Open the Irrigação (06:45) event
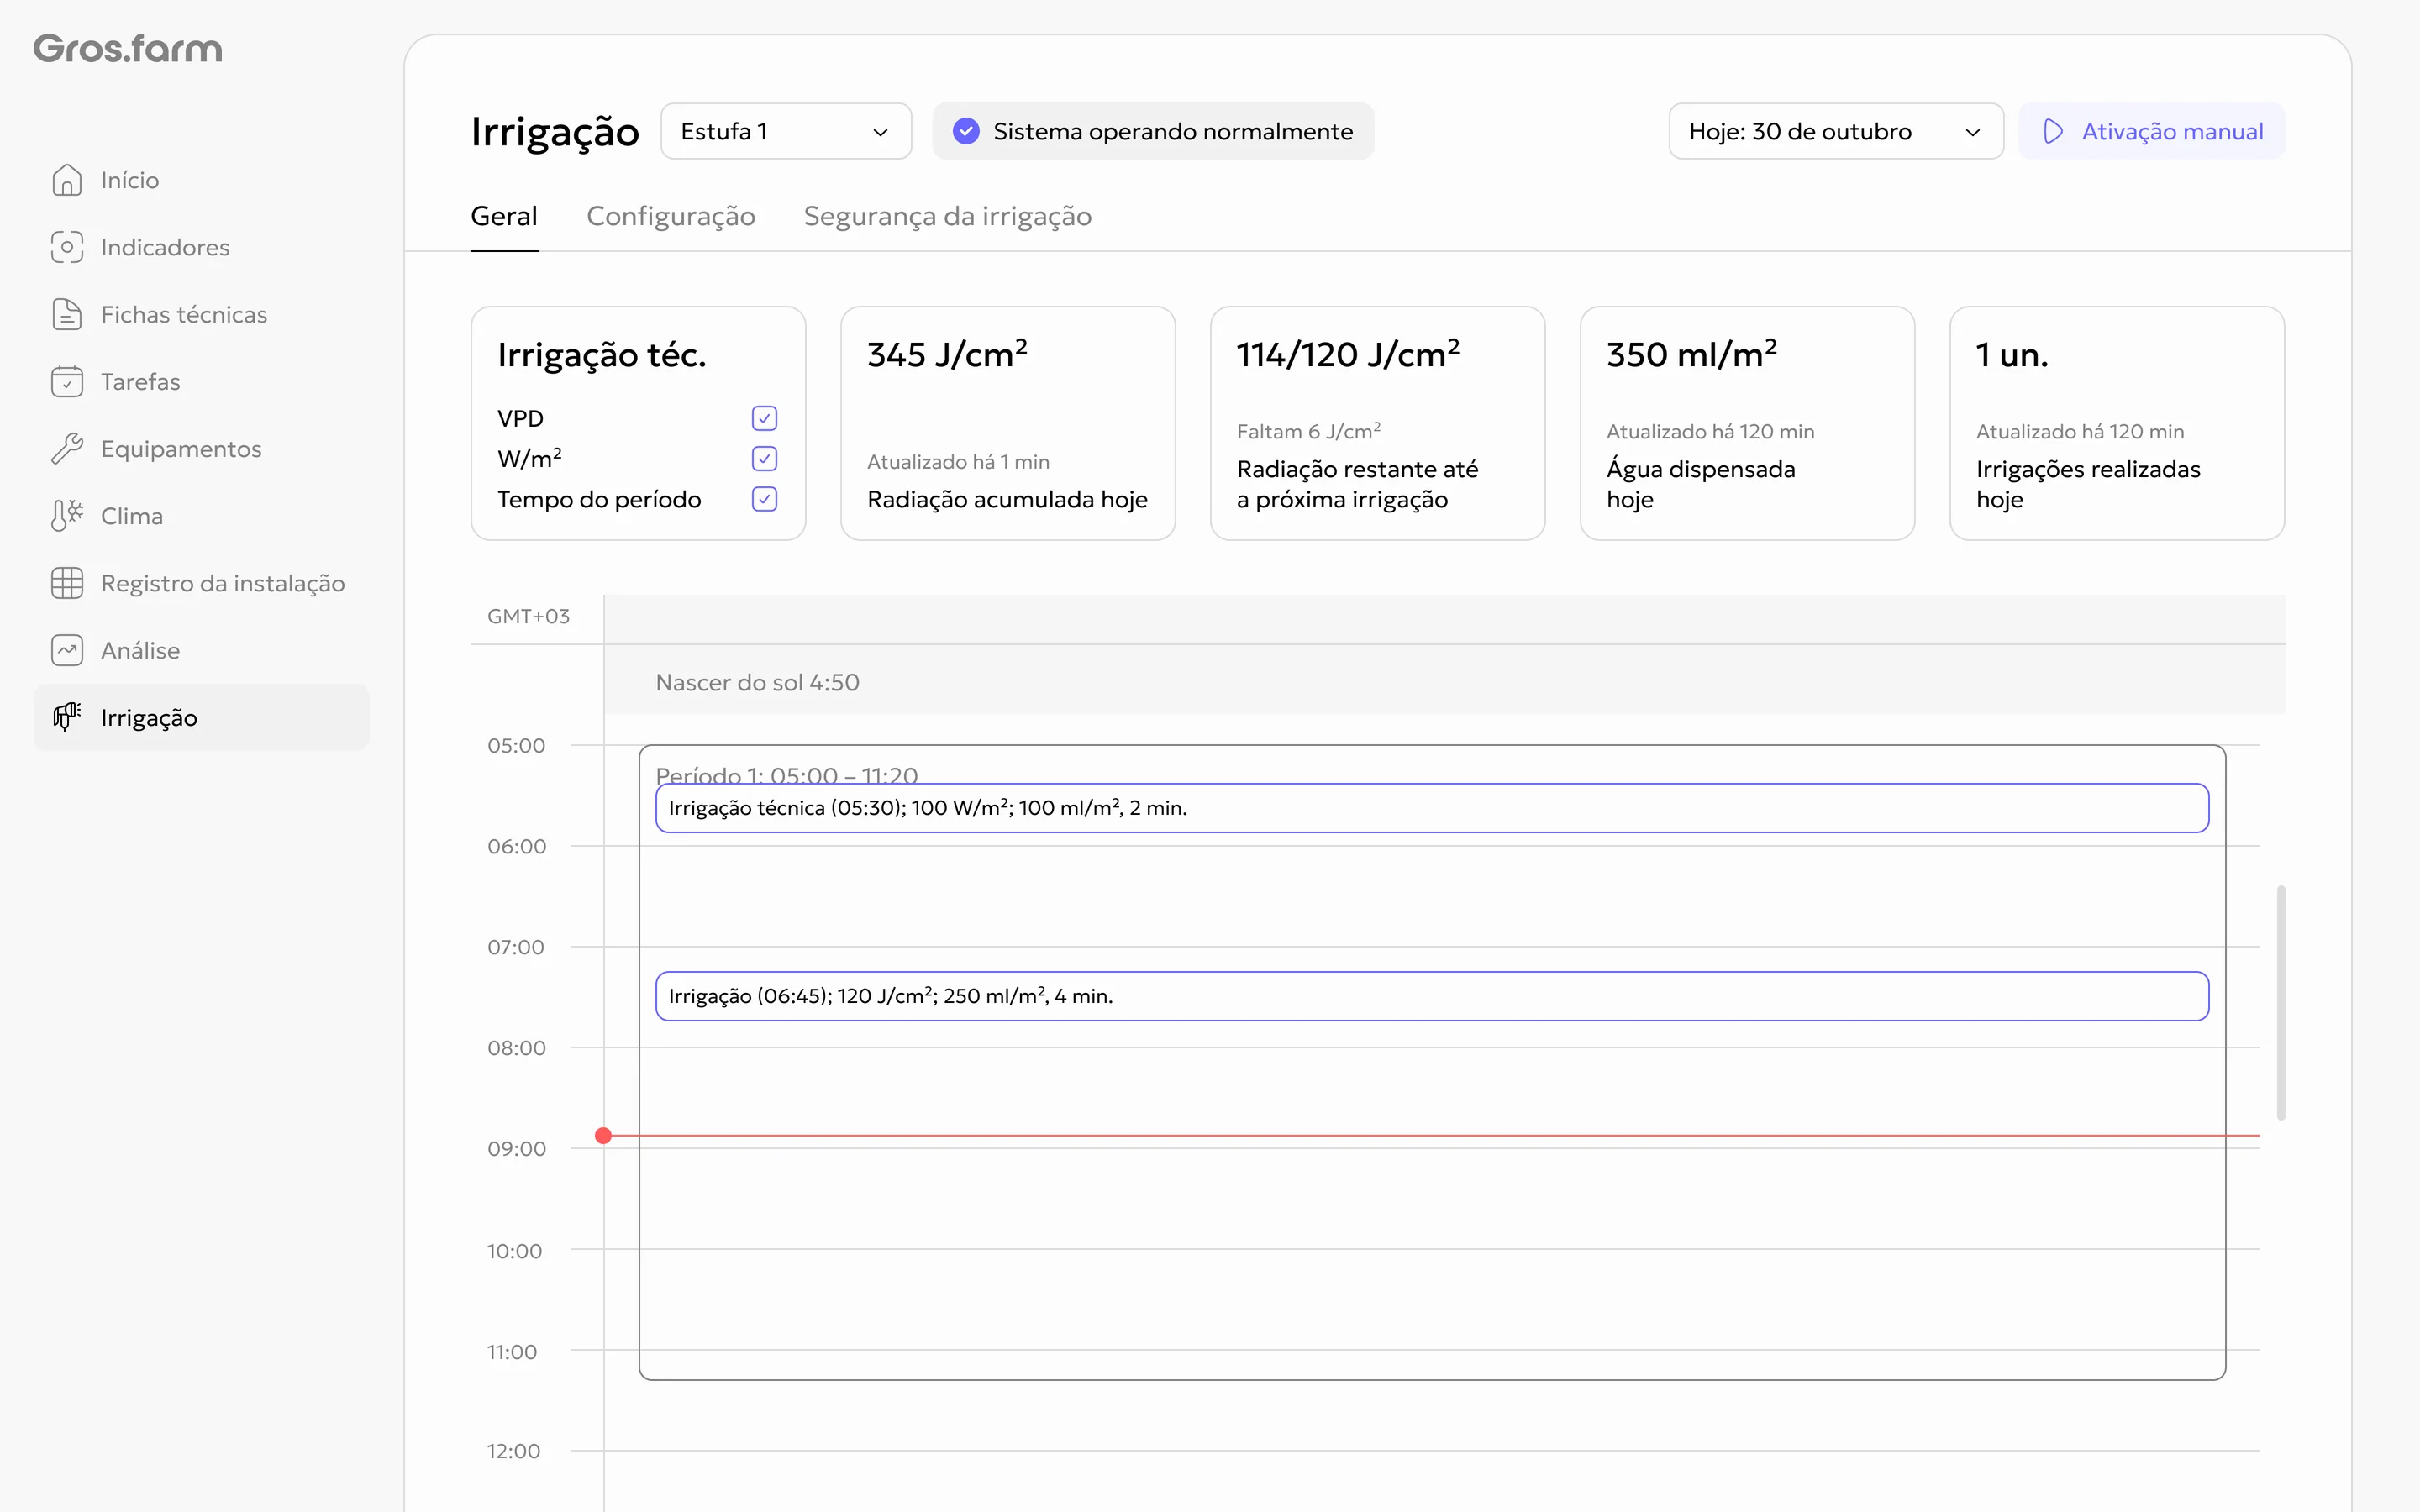The width and height of the screenshot is (2420, 1512). (x=1432, y=996)
